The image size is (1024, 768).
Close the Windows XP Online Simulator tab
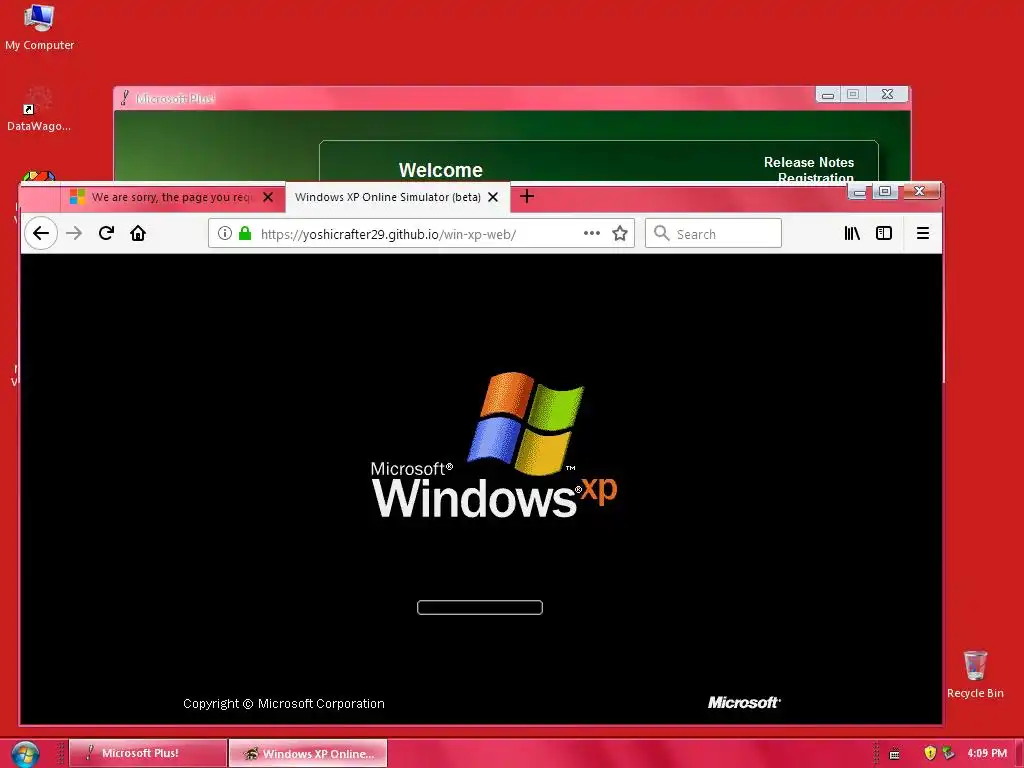click(493, 197)
